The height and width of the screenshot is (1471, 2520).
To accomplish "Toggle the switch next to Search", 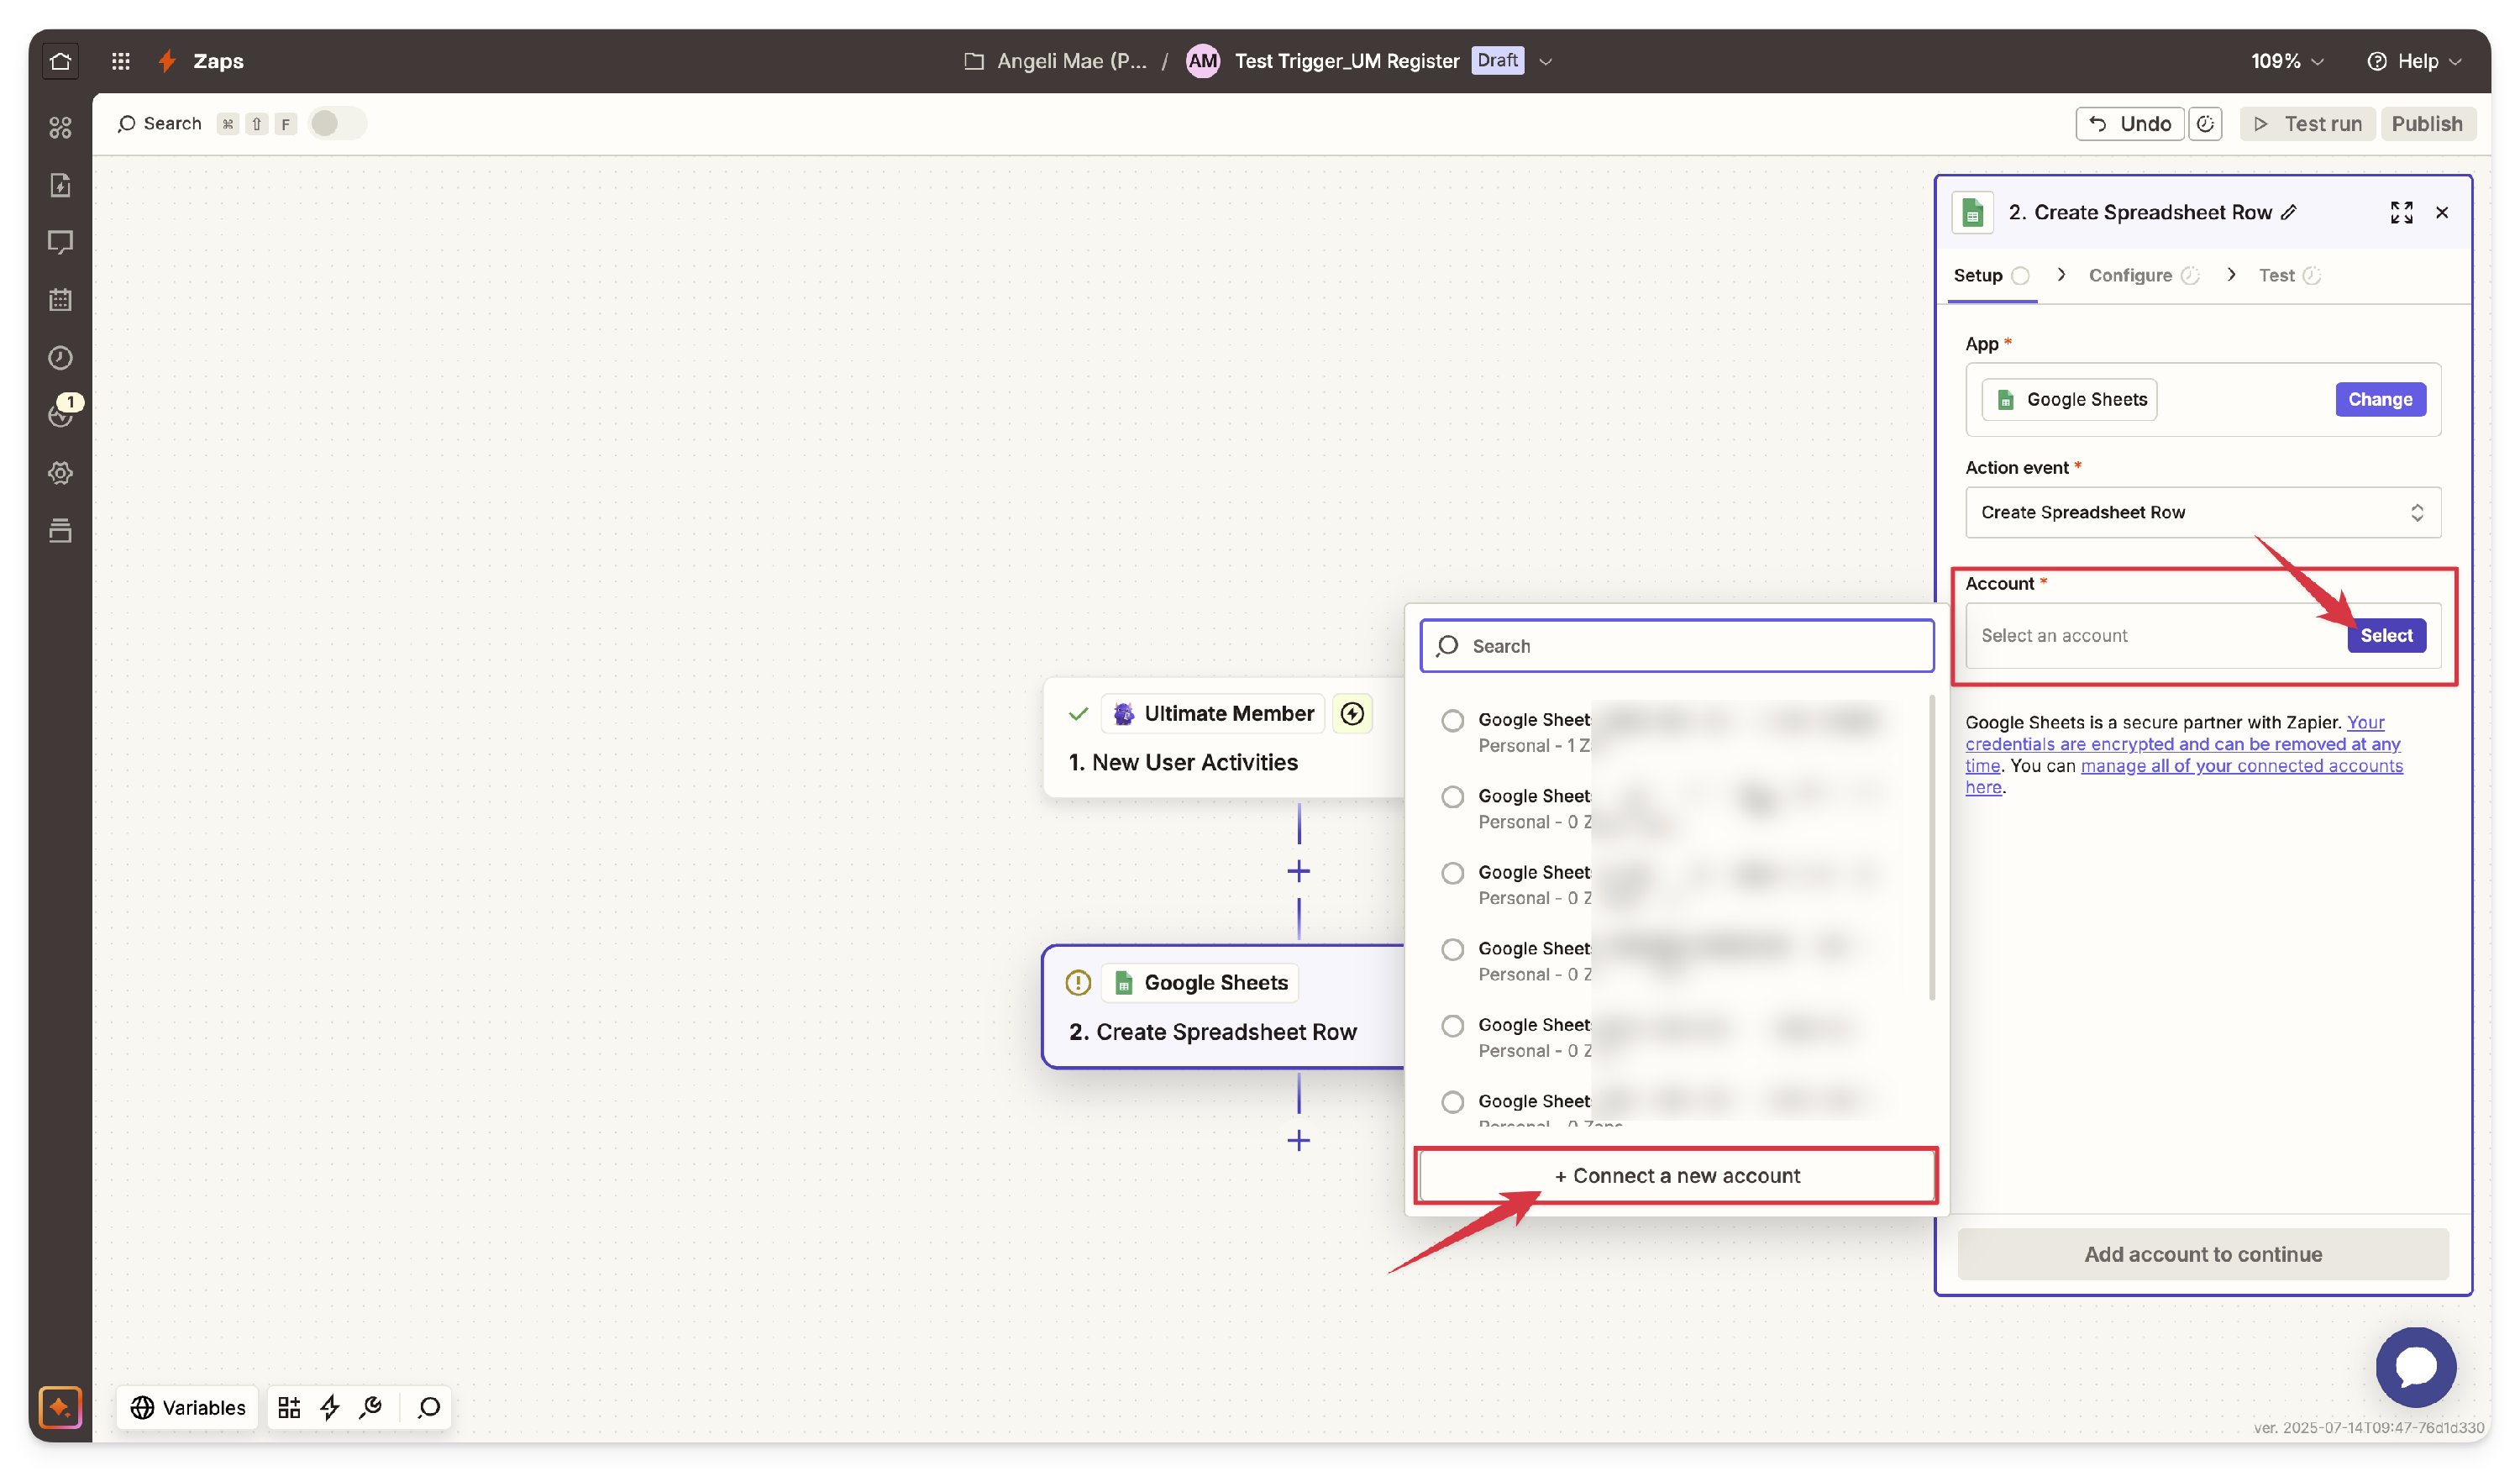I will pyautogui.click(x=337, y=123).
